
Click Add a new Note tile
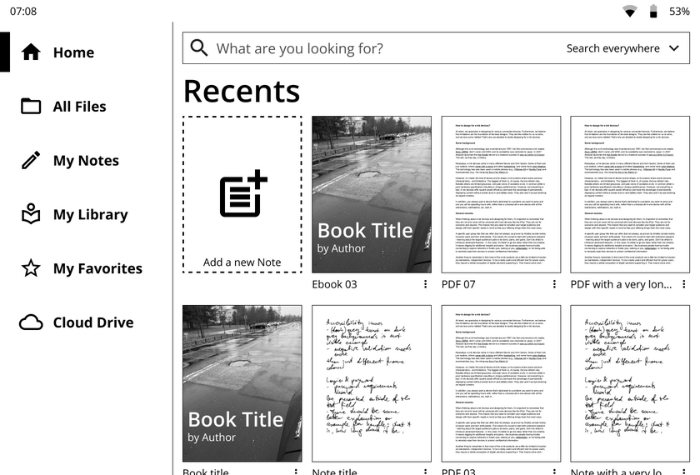[242, 194]
